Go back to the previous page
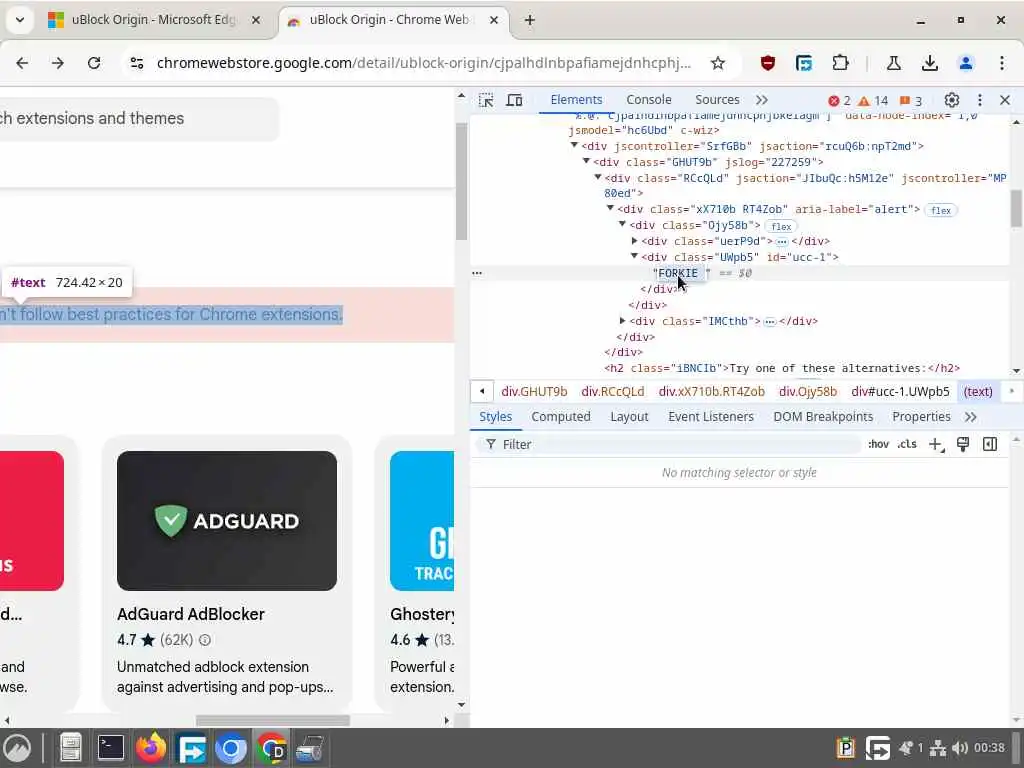The height and width of the screenshot is (768, 1024). click(22, 63)
